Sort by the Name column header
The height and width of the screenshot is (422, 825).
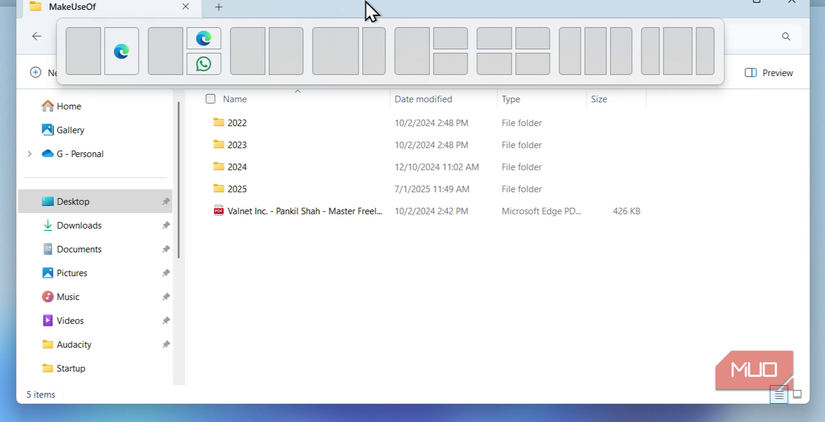tap(235, 99)
